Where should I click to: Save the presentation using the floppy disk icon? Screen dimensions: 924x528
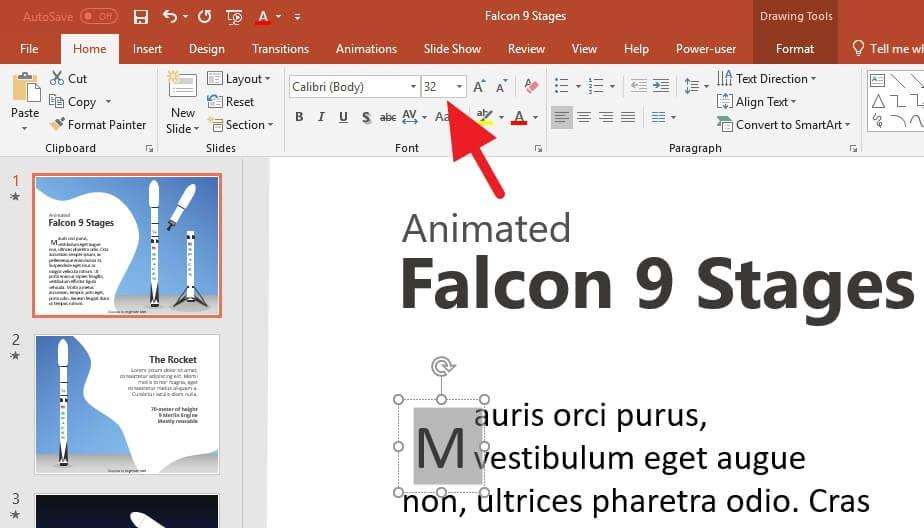coord(140,16)
